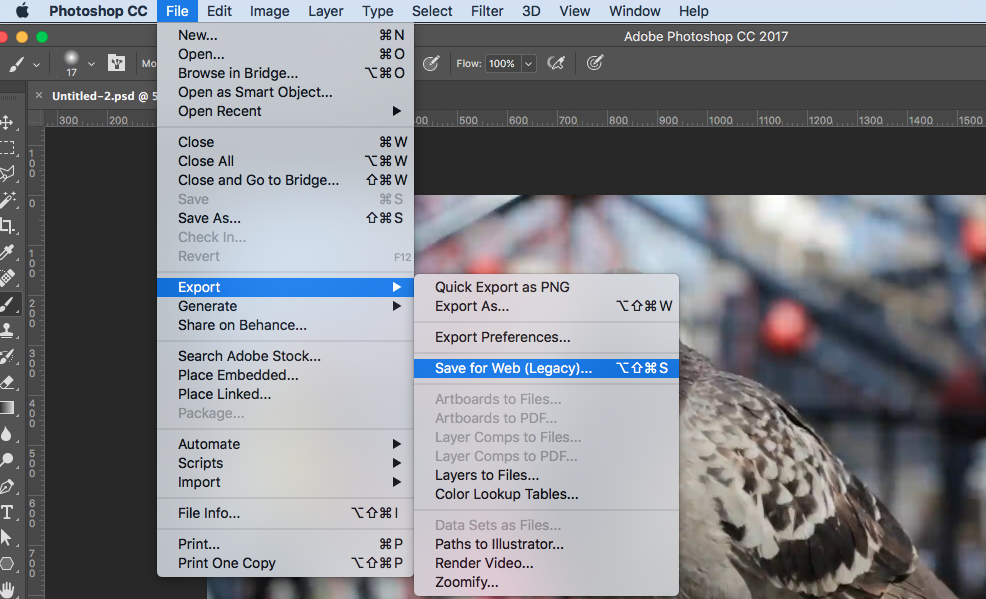This screenshot has height=599, width=986.
Task: Select the Shape tool
Action: (x=8, y=564)
